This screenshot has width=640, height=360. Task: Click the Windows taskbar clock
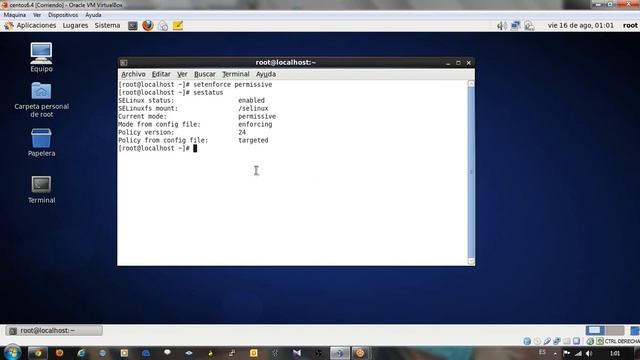pyautogui.click(x=615, y=353)
